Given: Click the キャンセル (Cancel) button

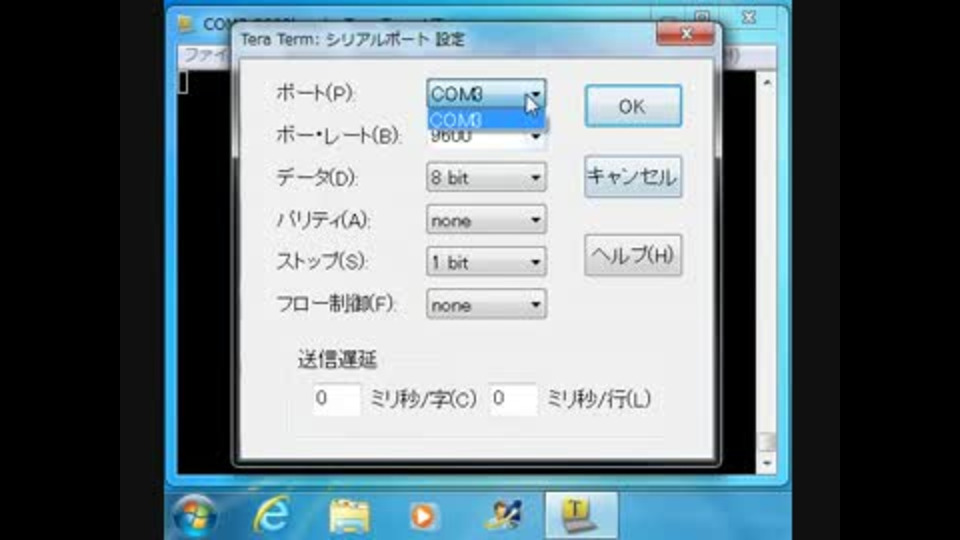Looking at the screenshot, I should [633, 177].
